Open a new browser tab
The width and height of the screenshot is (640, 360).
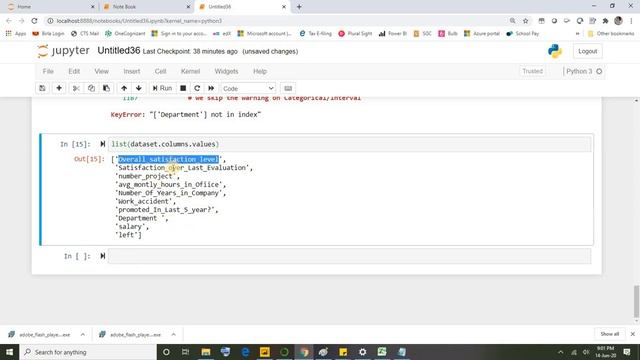[299, 7]
